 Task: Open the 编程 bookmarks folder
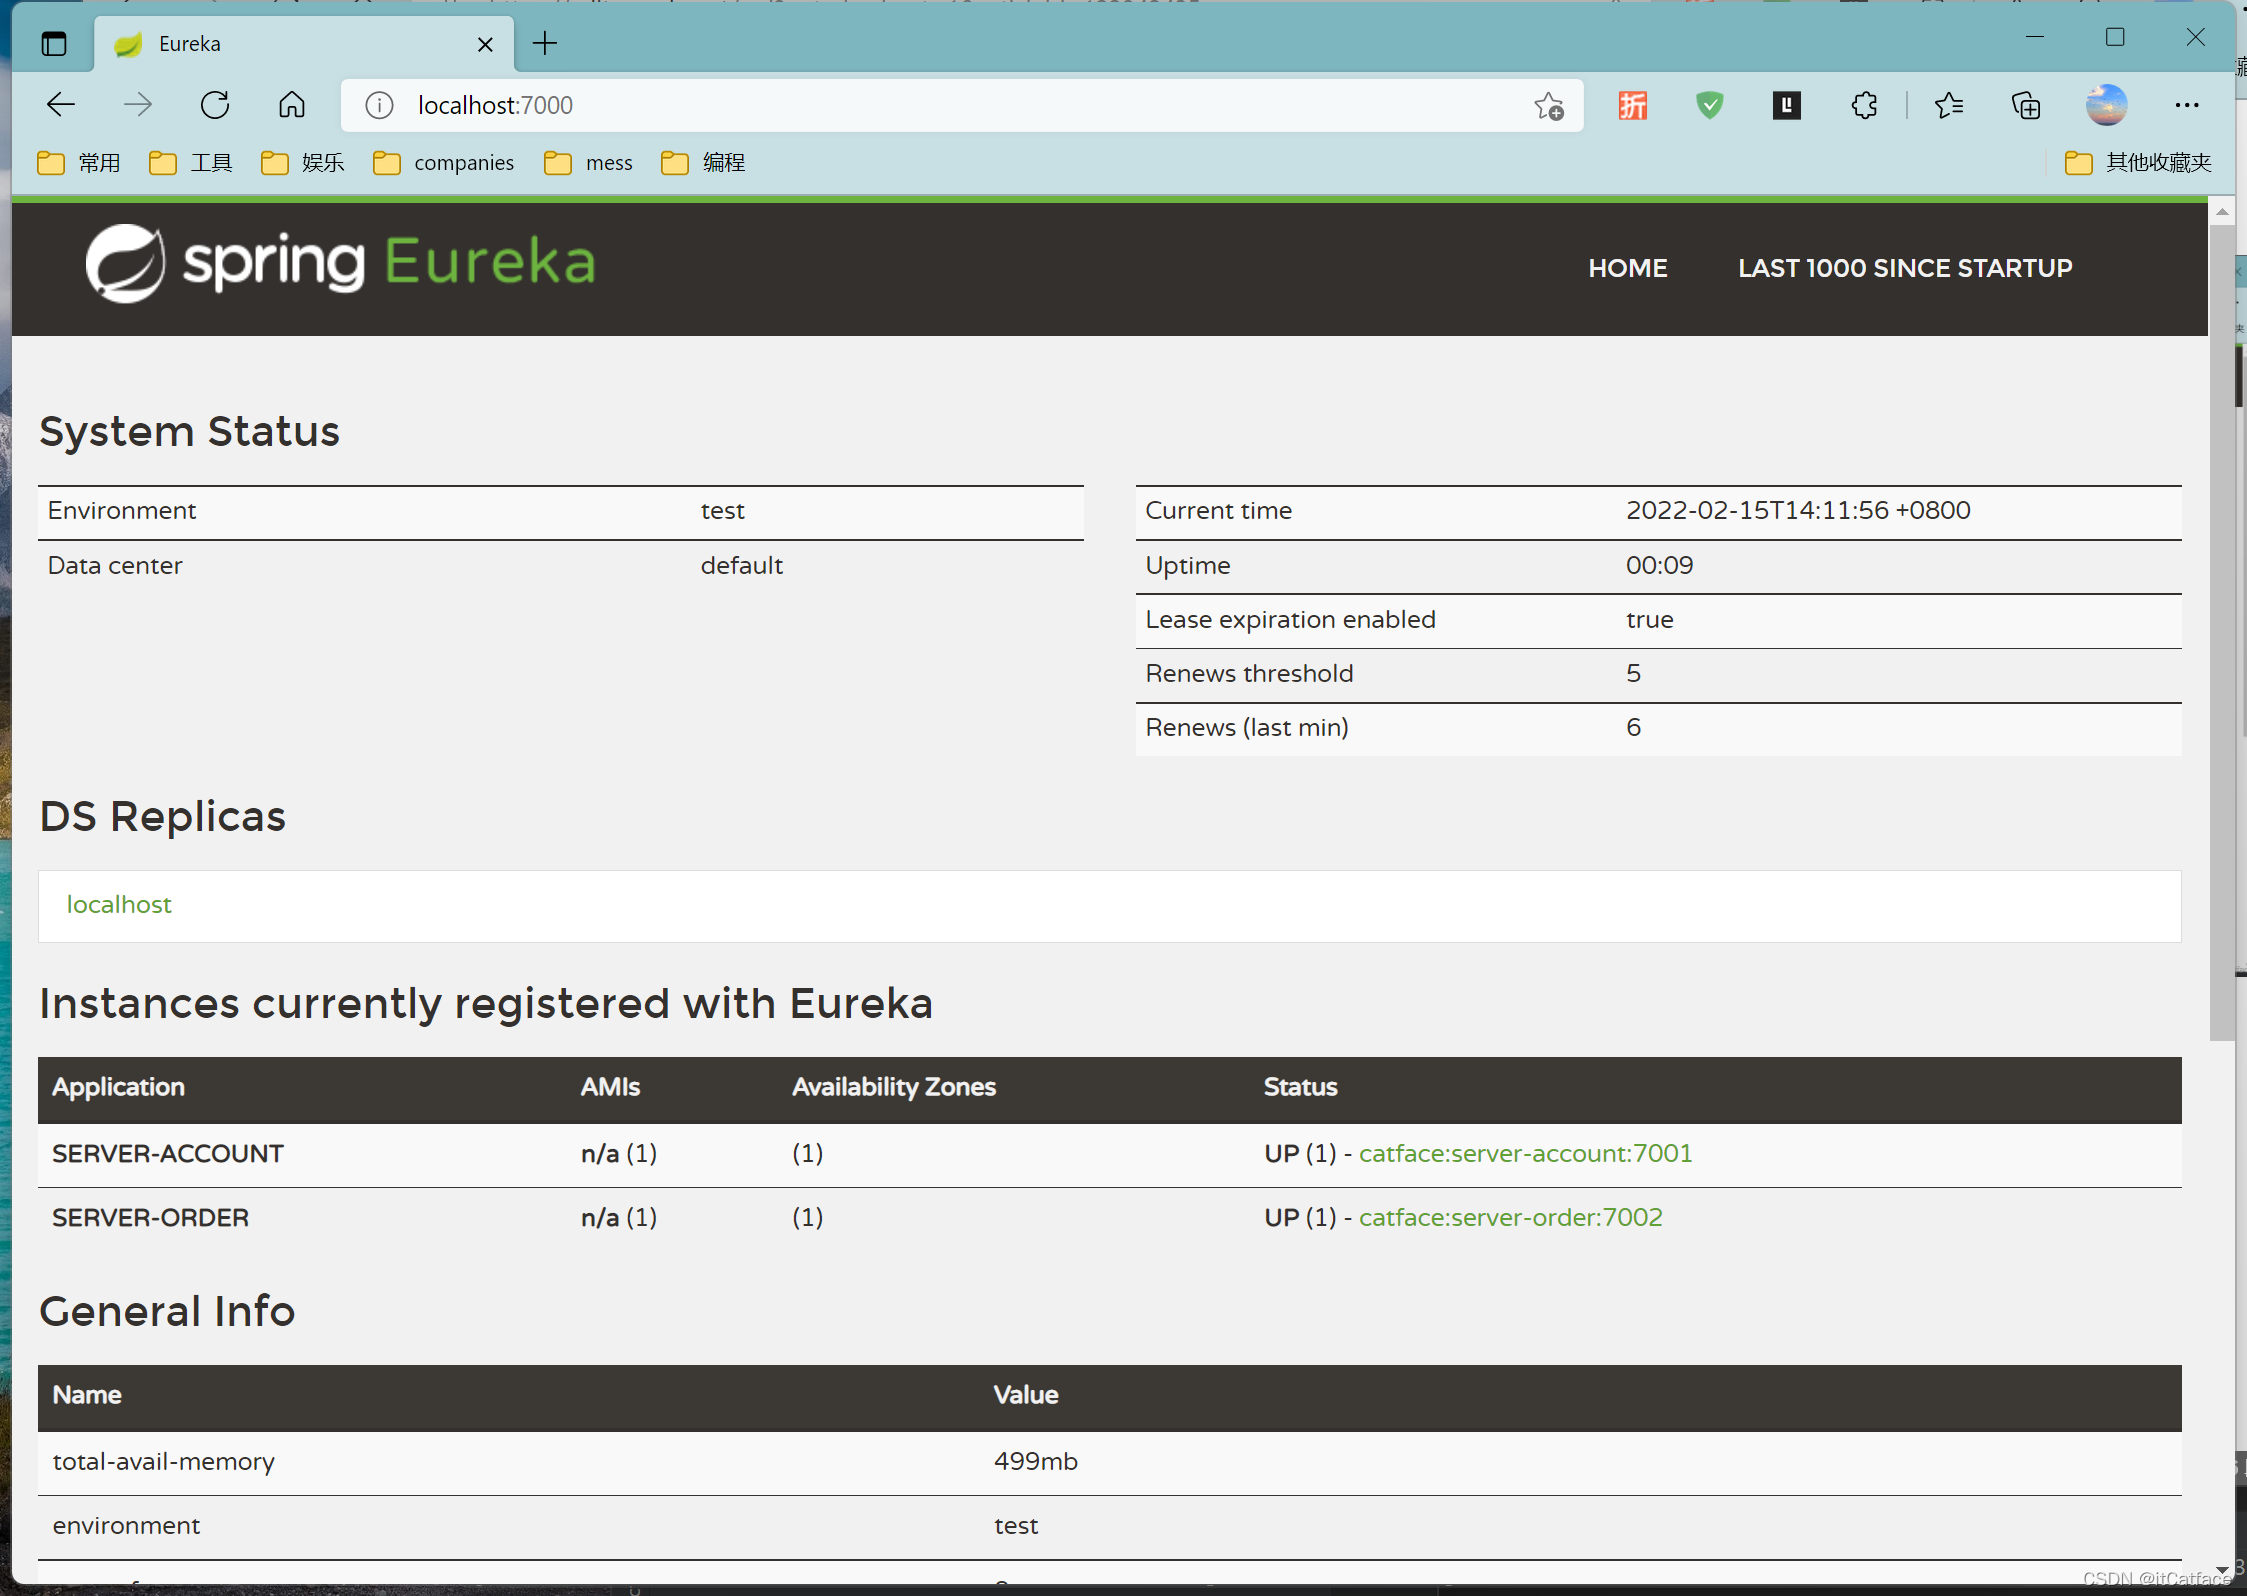703,163
